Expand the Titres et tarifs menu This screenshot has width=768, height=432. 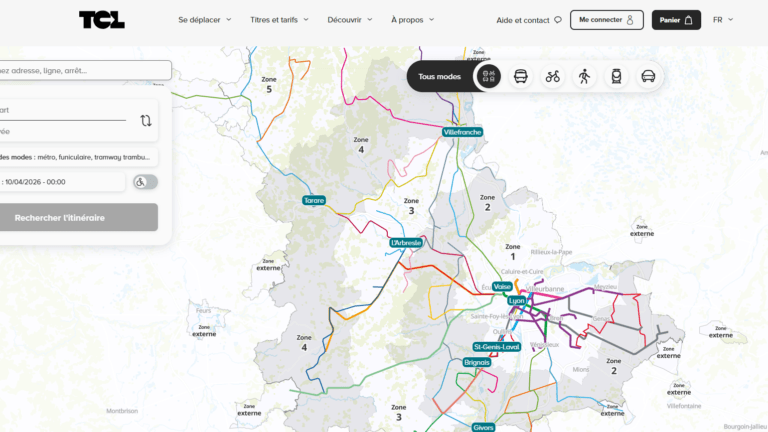279,20
